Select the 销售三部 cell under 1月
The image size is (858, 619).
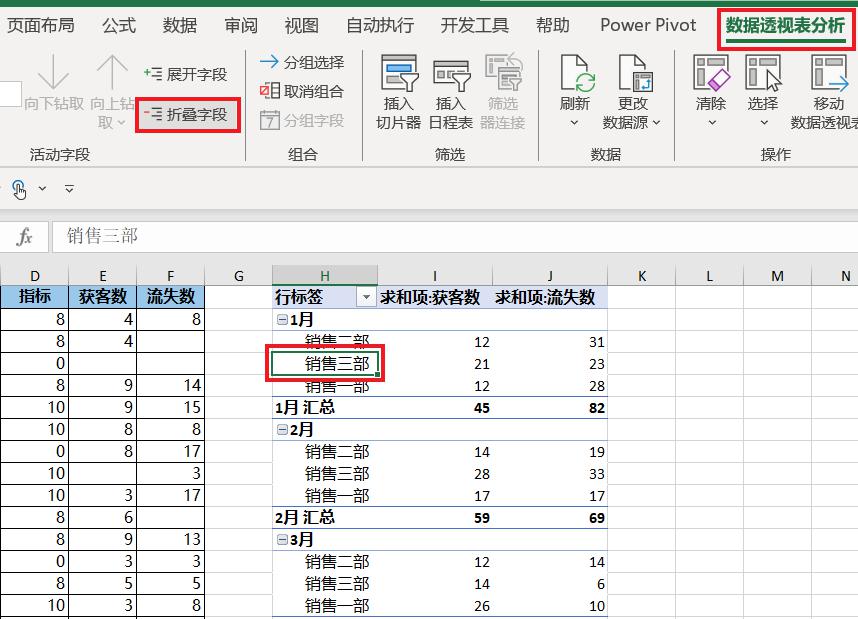pos(325,364)
